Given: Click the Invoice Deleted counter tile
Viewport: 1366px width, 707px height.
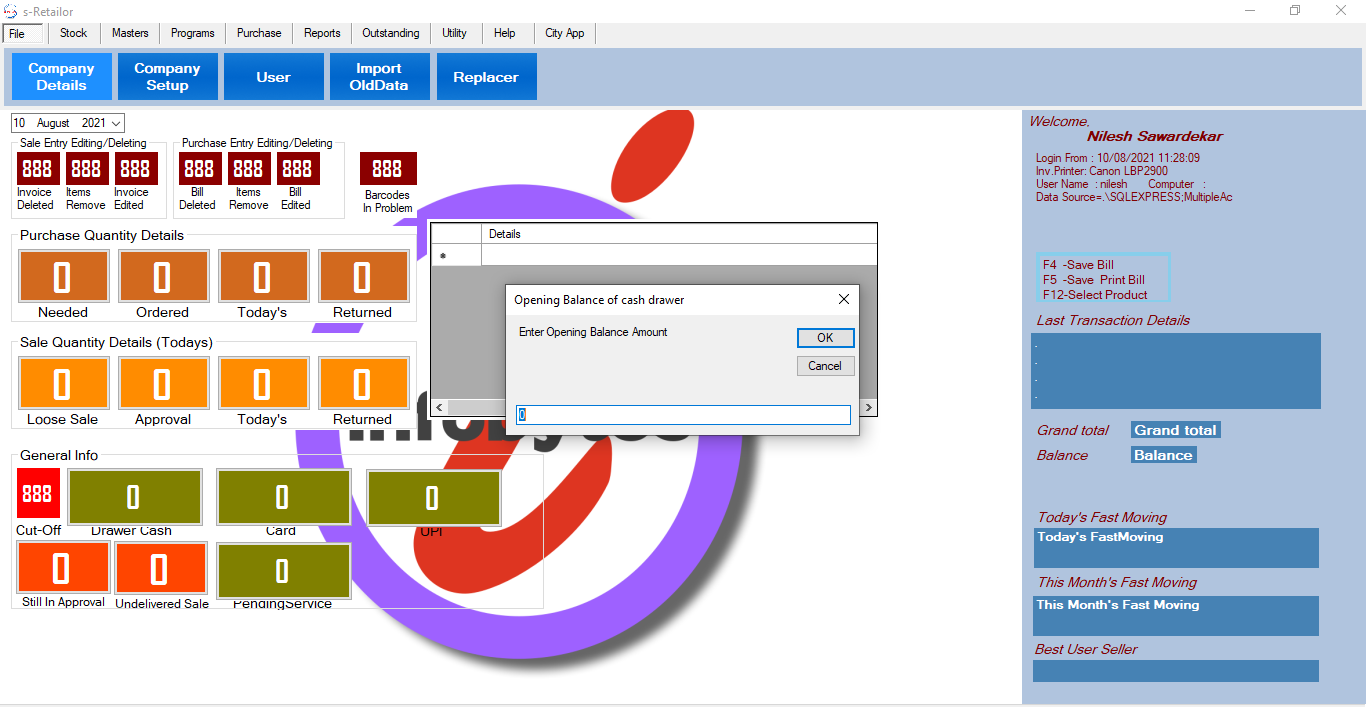Looking at the screenshot, I should (37, 168).
